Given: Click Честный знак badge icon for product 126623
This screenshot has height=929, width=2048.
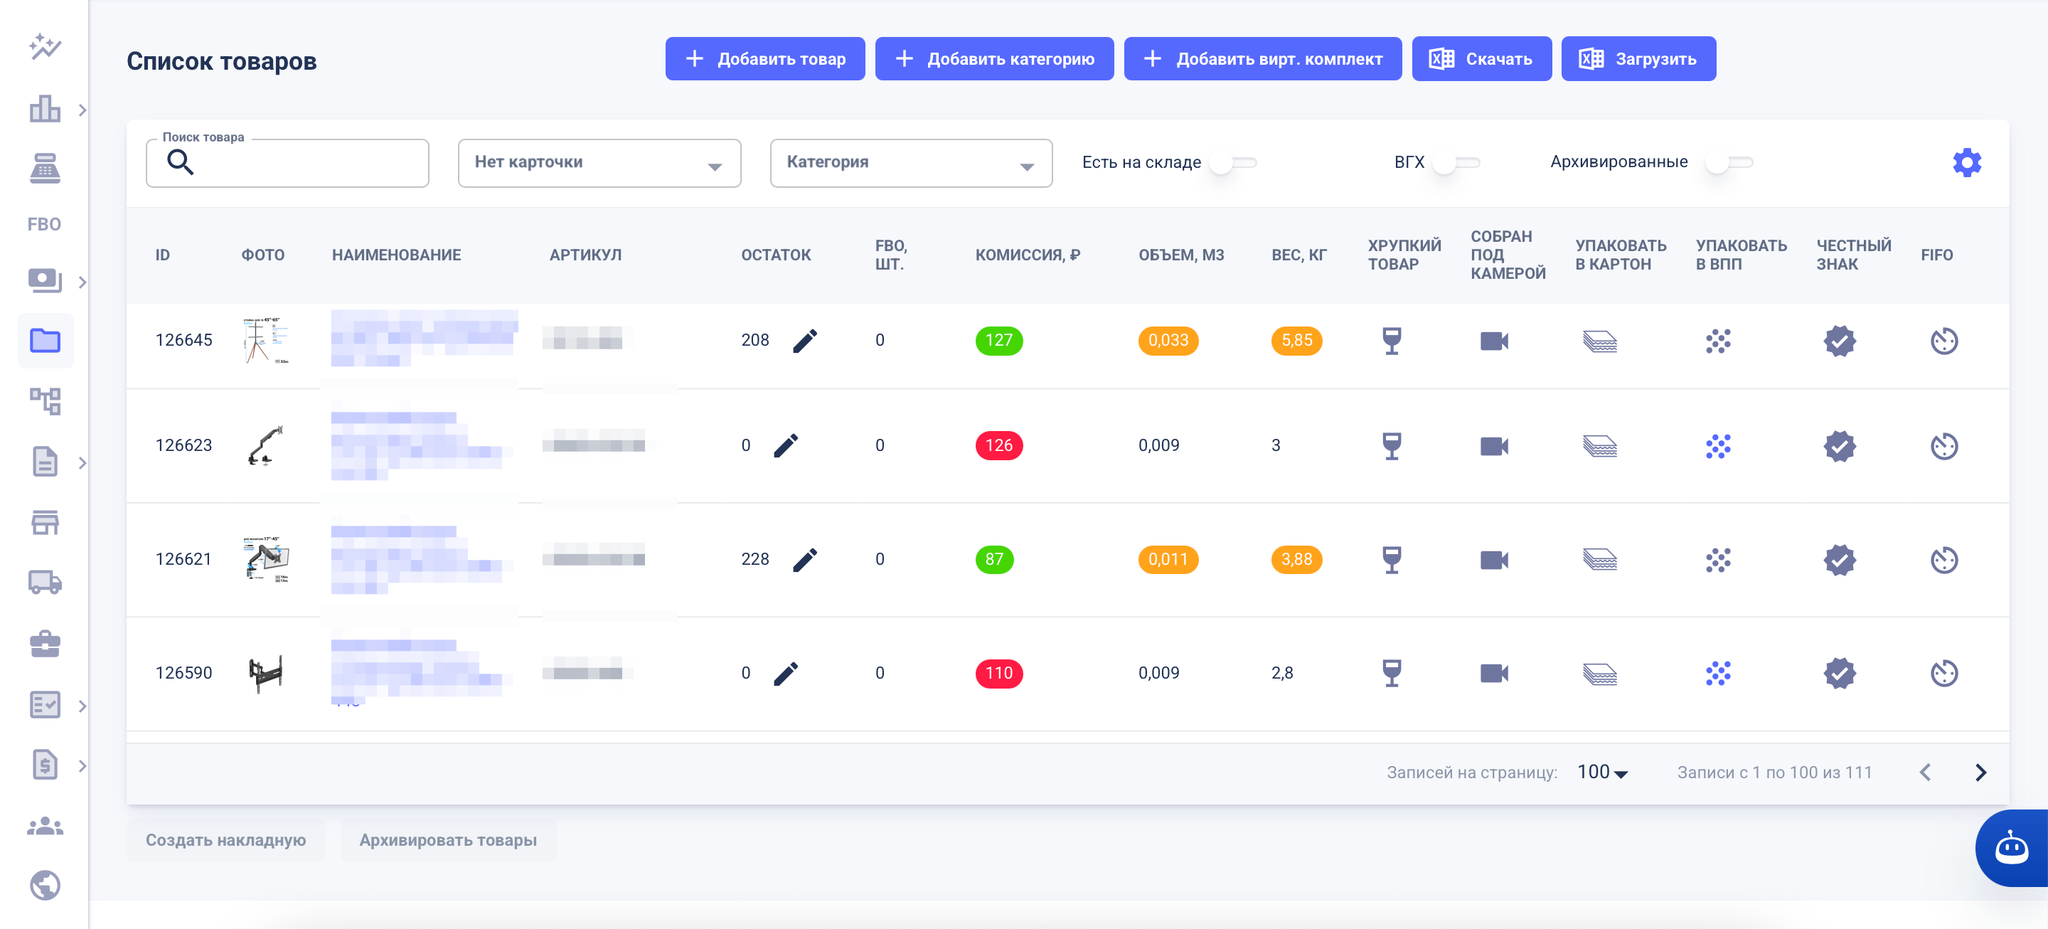Looking at the screenshot, I should point(1839,446).
